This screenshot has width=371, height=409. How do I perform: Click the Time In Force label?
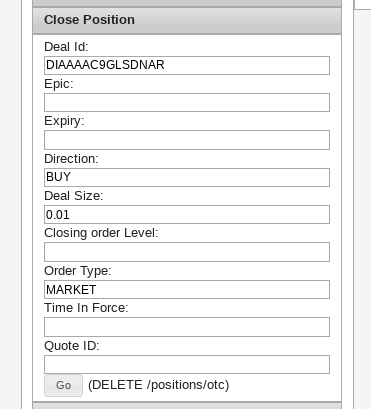click(x=86, y=308)
